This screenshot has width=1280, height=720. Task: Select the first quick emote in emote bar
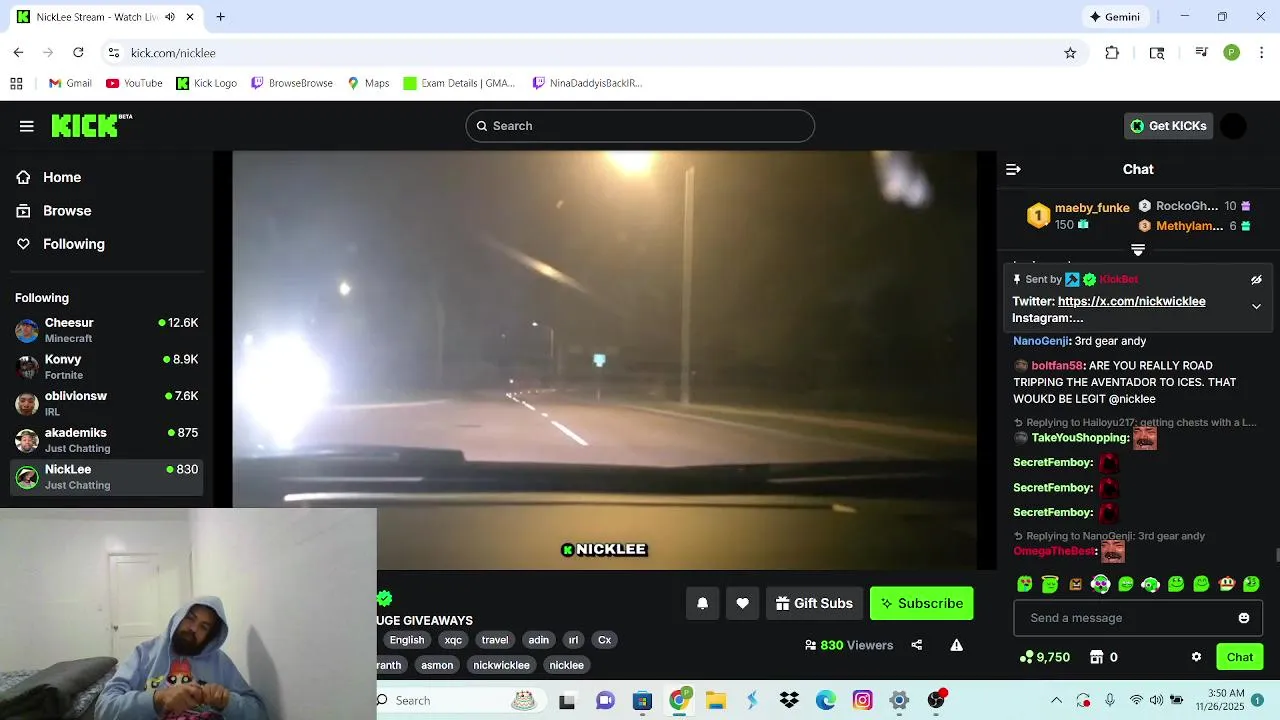pos(1025,584)
